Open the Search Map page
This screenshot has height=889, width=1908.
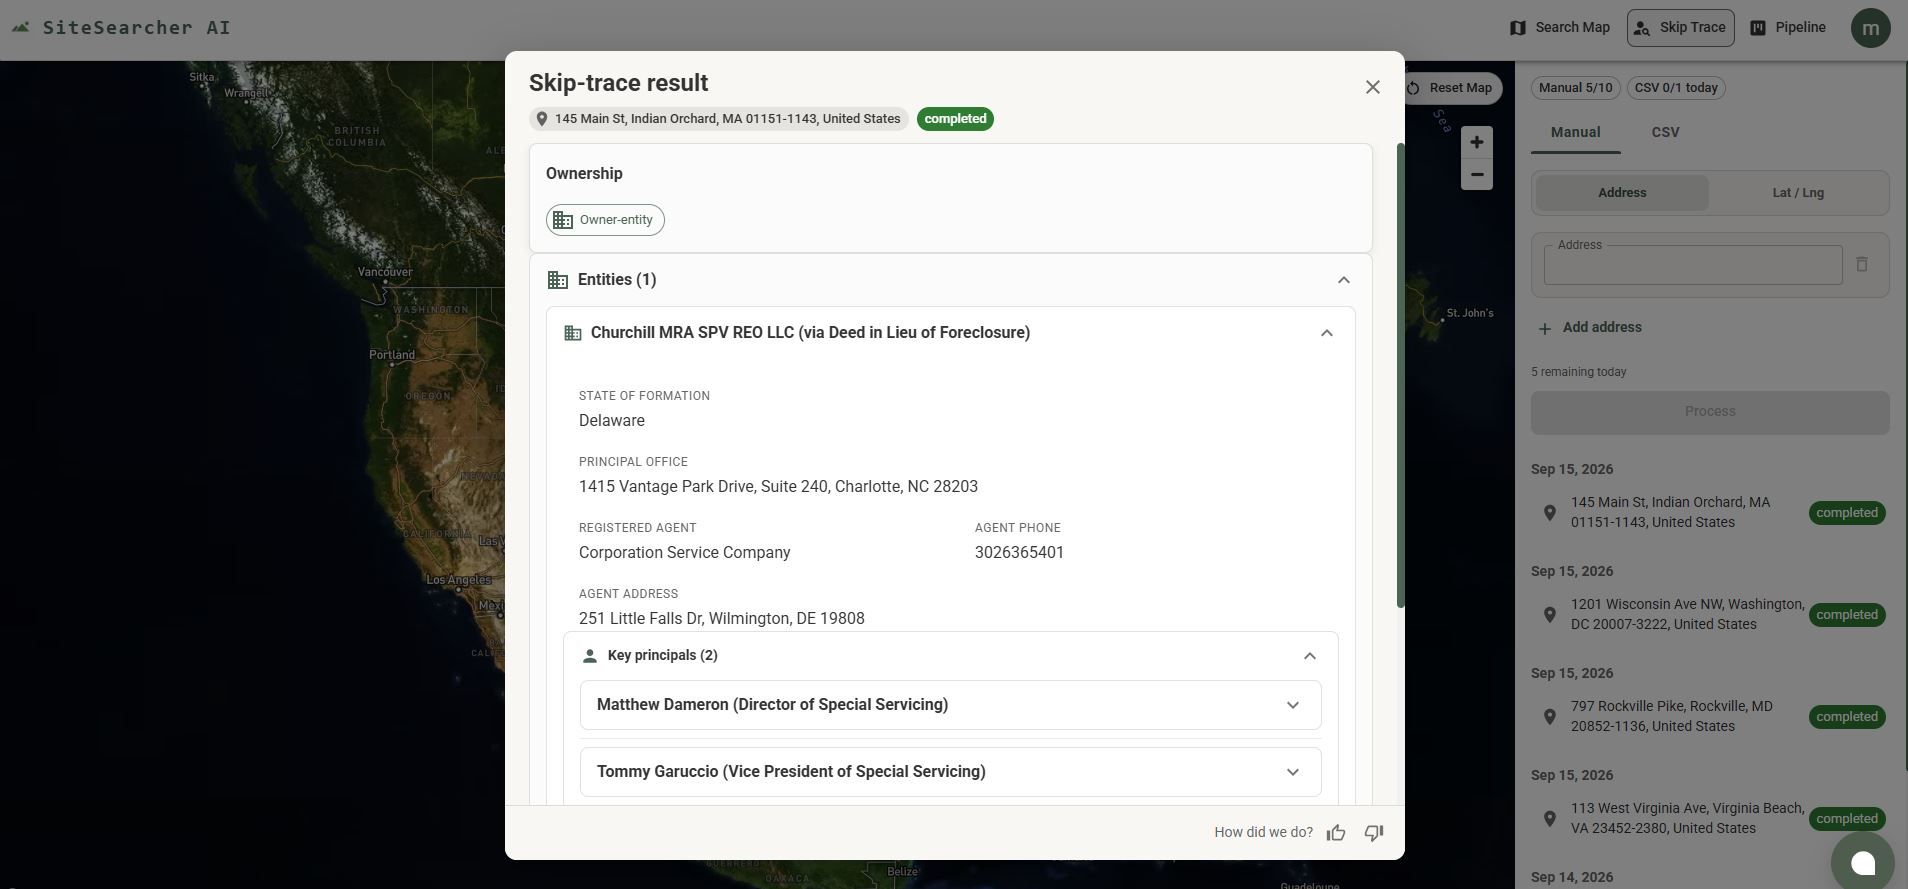click(x=1559, y=28)
